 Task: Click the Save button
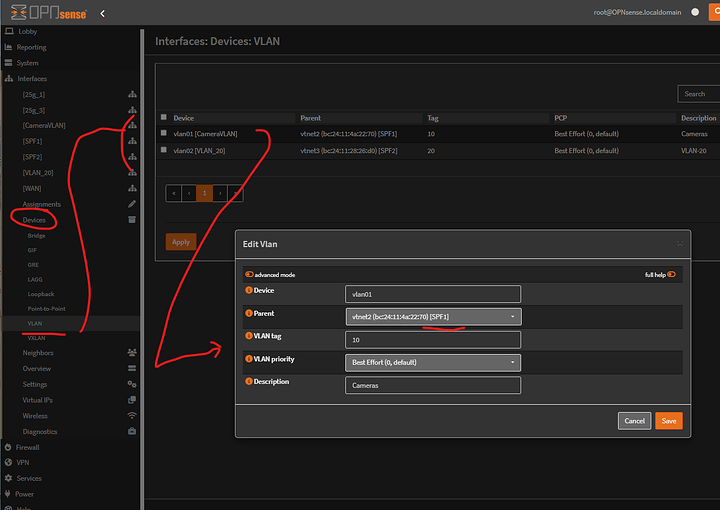(668, 421)
